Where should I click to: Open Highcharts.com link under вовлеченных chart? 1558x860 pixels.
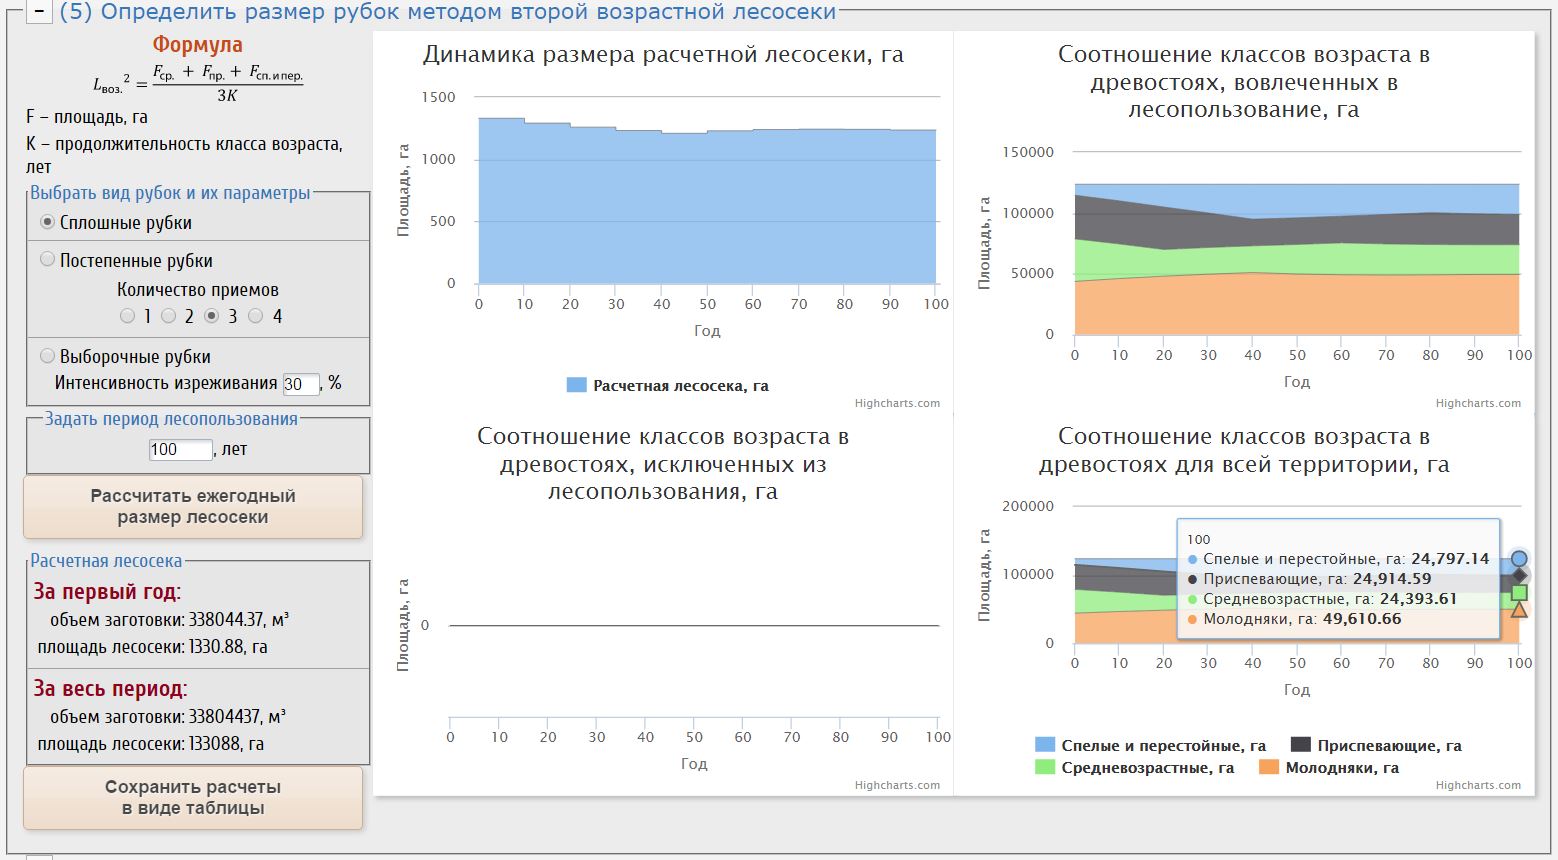(x=1478, y=404)
